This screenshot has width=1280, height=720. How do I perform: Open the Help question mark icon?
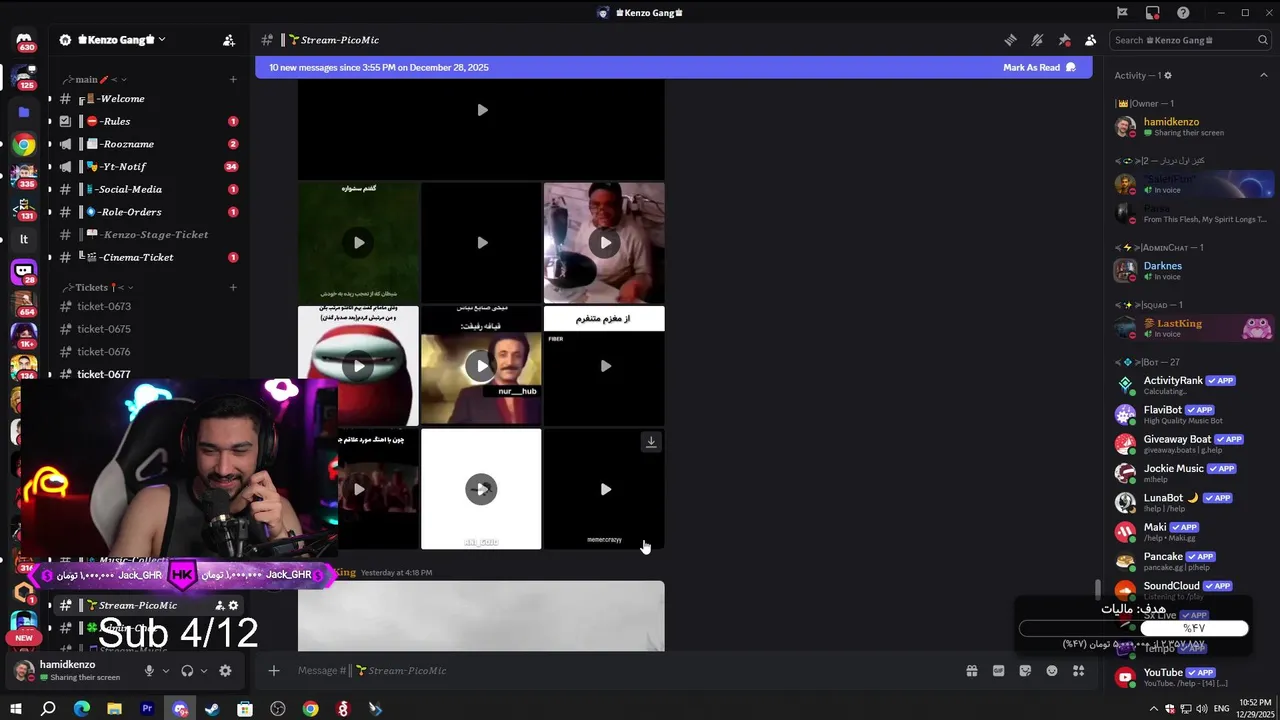point(1184,13)
